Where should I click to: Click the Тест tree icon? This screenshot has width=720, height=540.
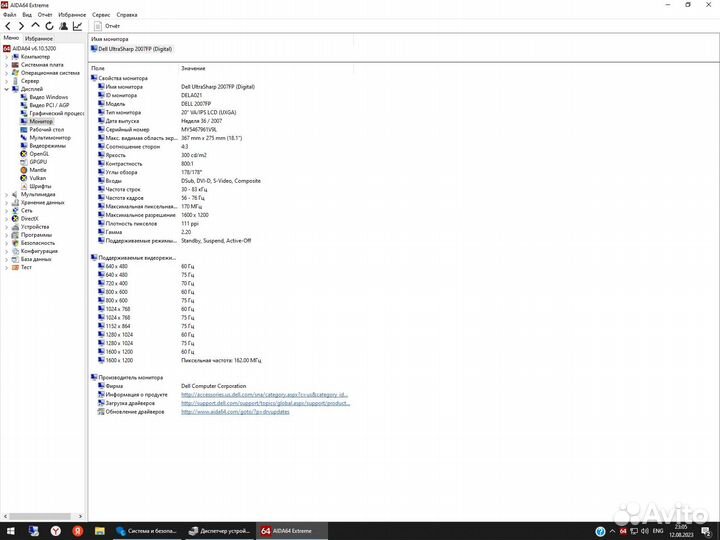15,267
